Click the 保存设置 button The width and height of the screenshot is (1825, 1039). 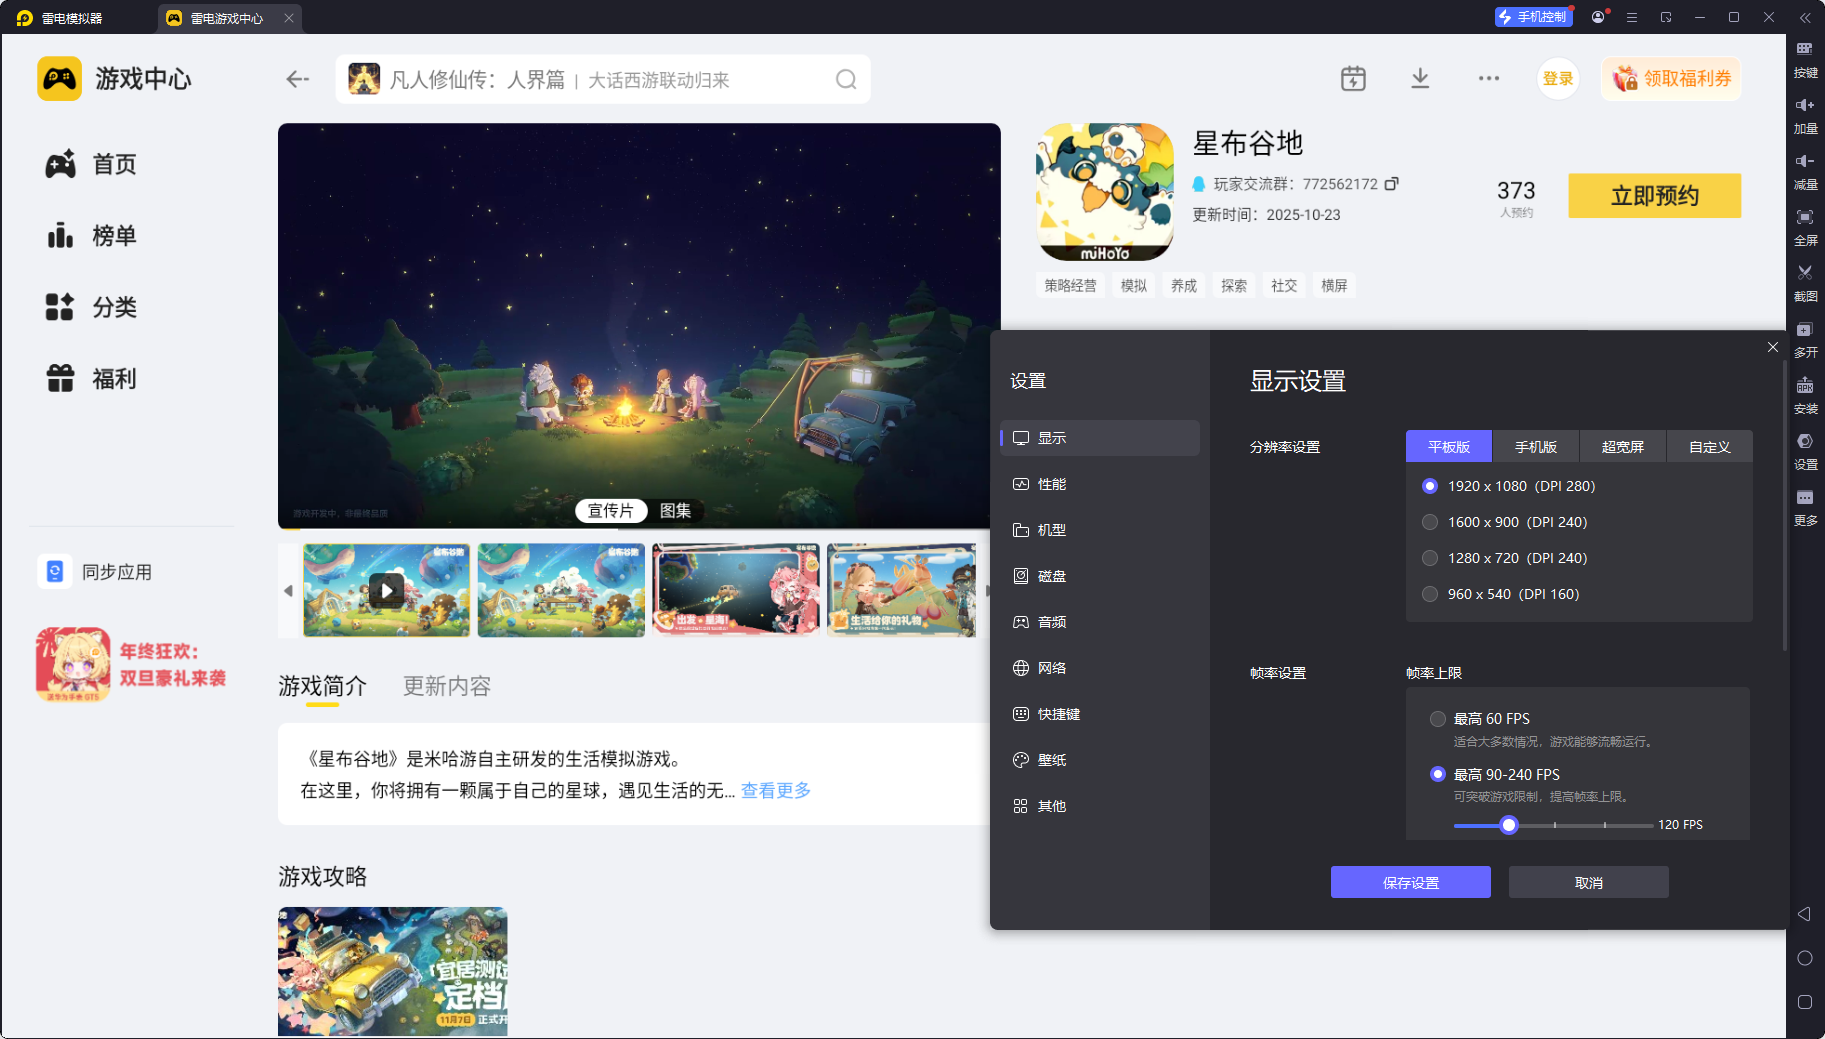pyautogui.click(x=1411, y=882)
